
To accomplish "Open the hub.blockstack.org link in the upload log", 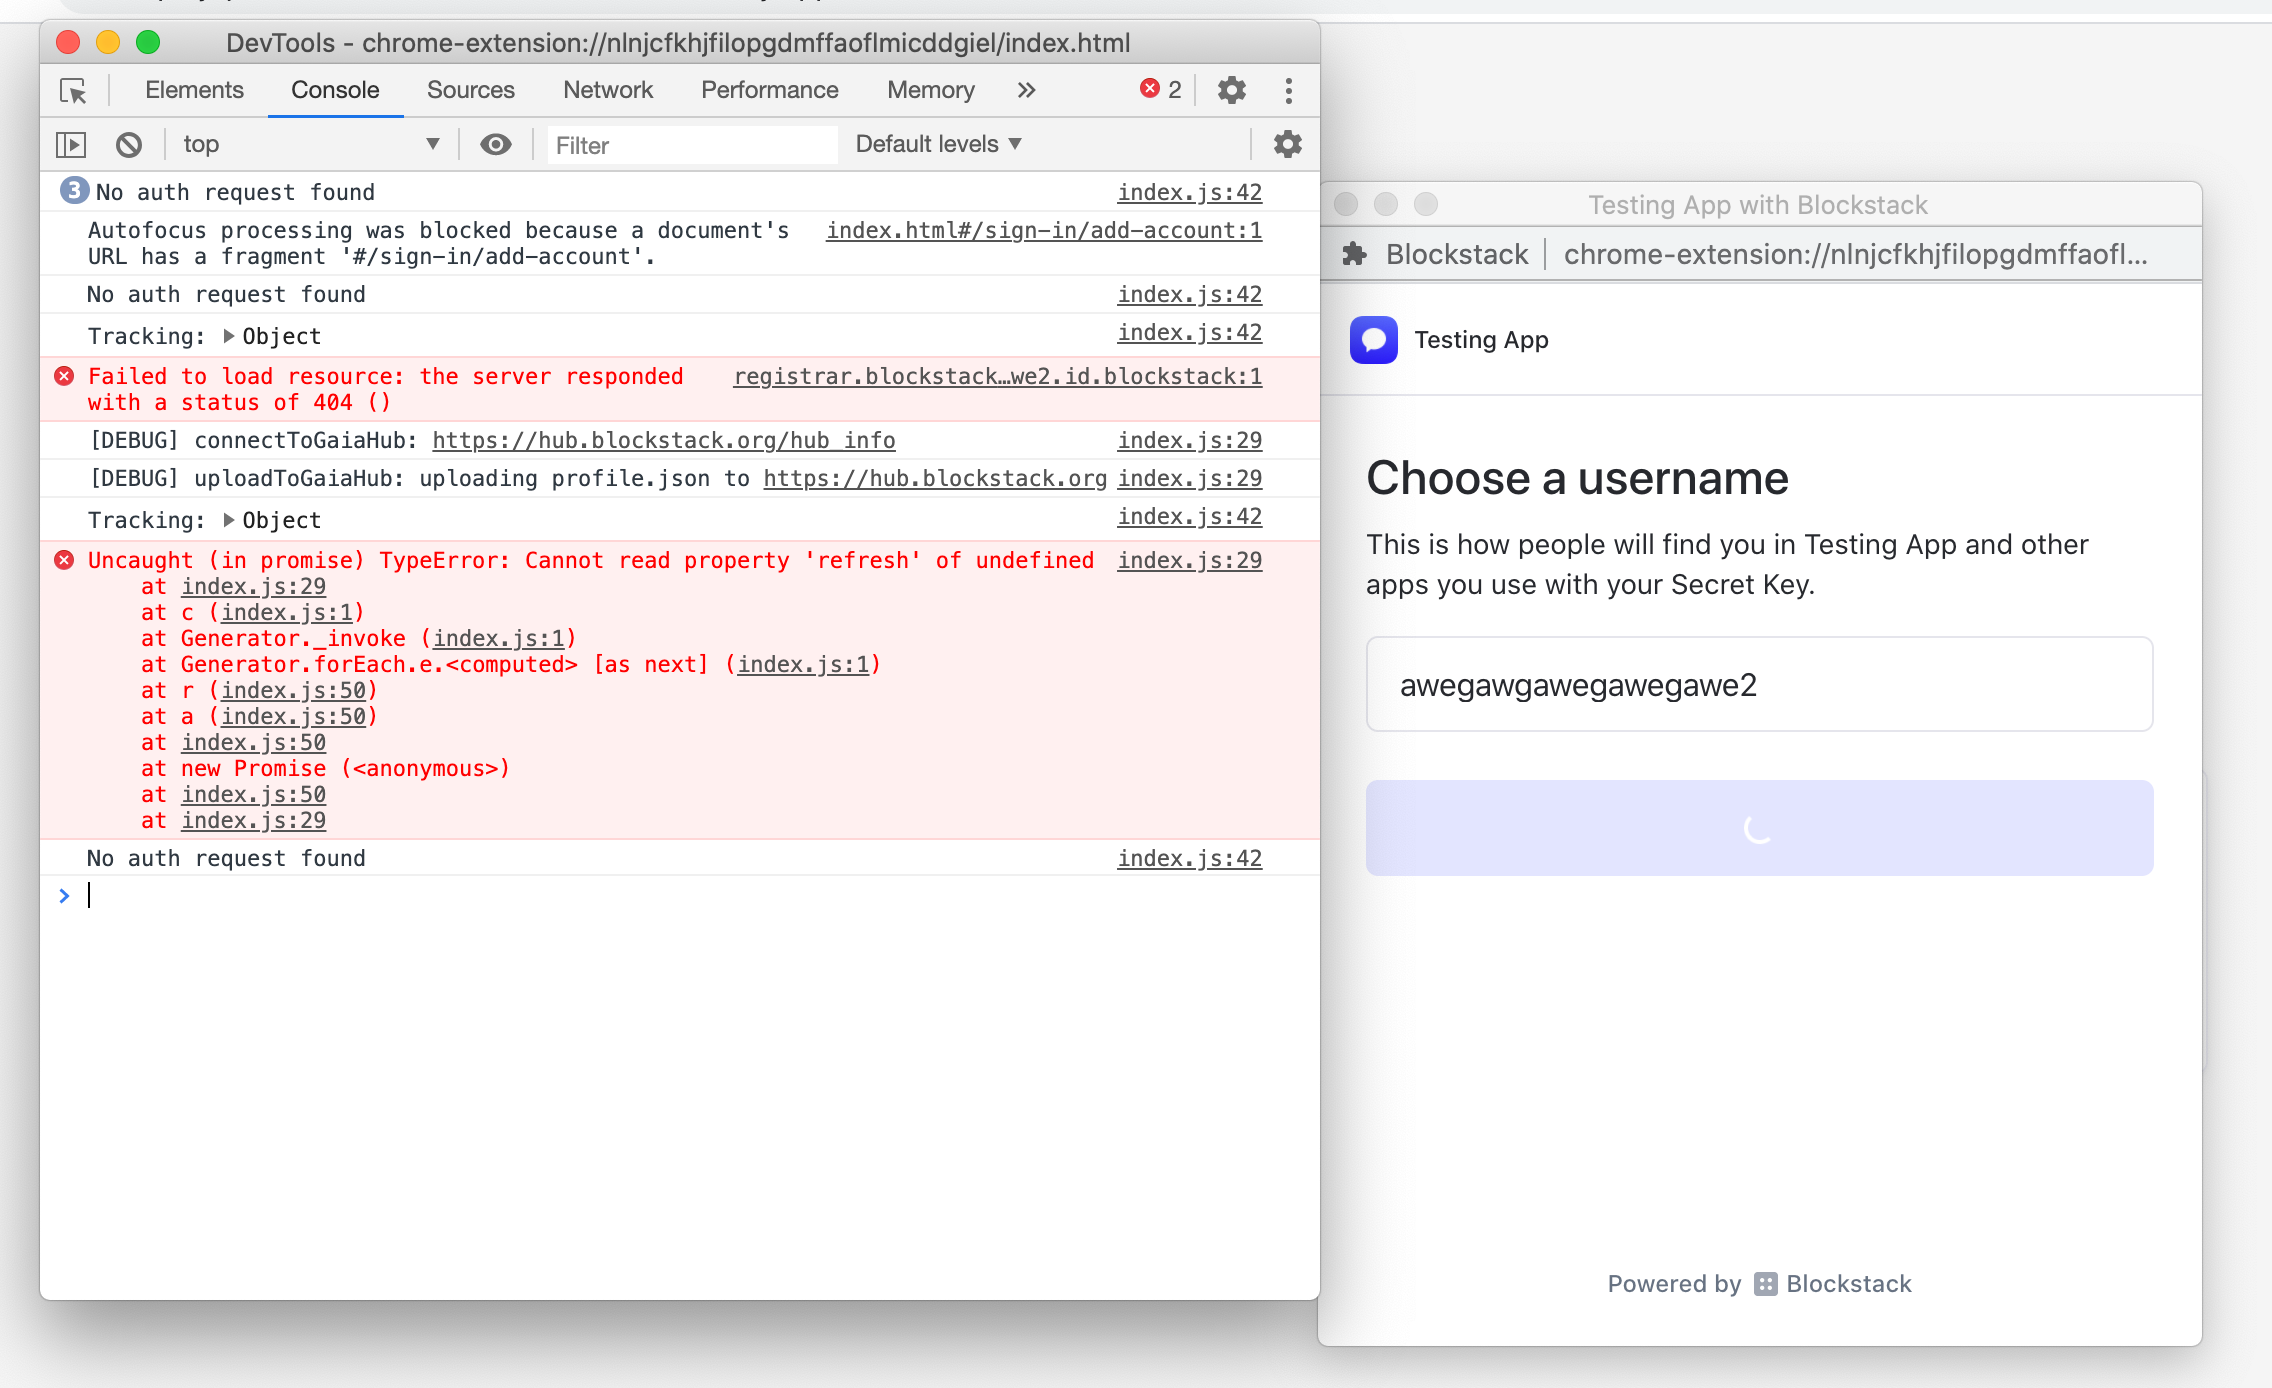I will [935, 478].
